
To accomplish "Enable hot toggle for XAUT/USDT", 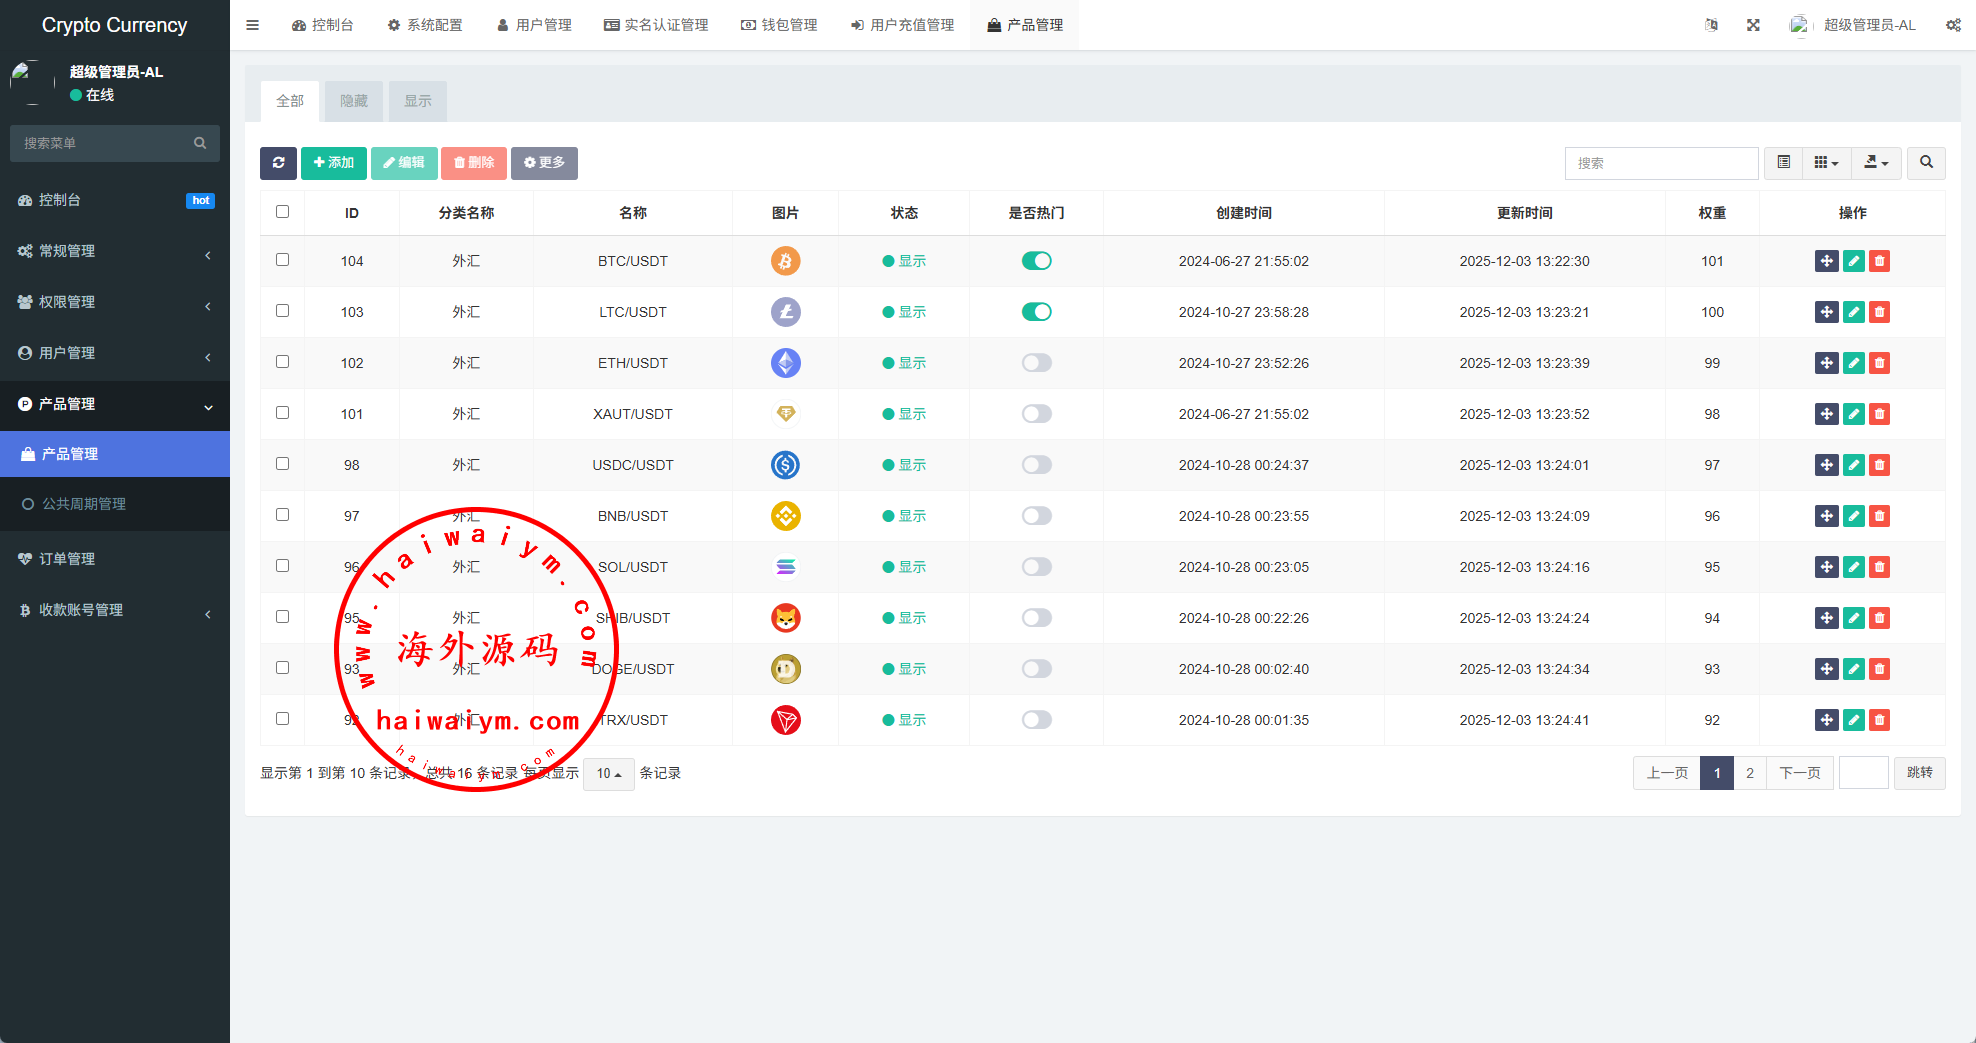I will pyautogui.click(x=1036, y=414).
